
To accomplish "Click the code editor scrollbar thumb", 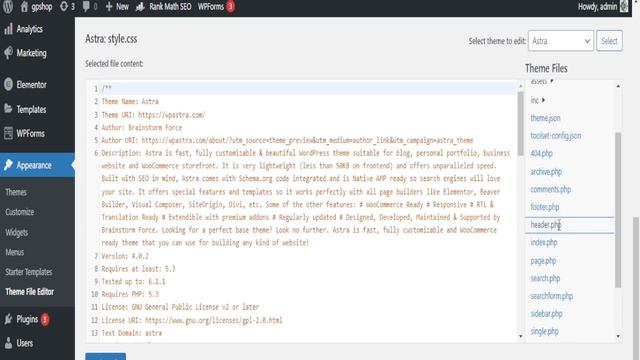I will pos(520,123).
